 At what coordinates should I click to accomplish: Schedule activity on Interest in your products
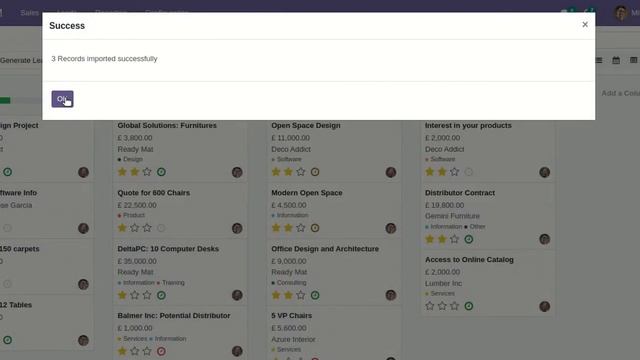(x=469, y=172)
